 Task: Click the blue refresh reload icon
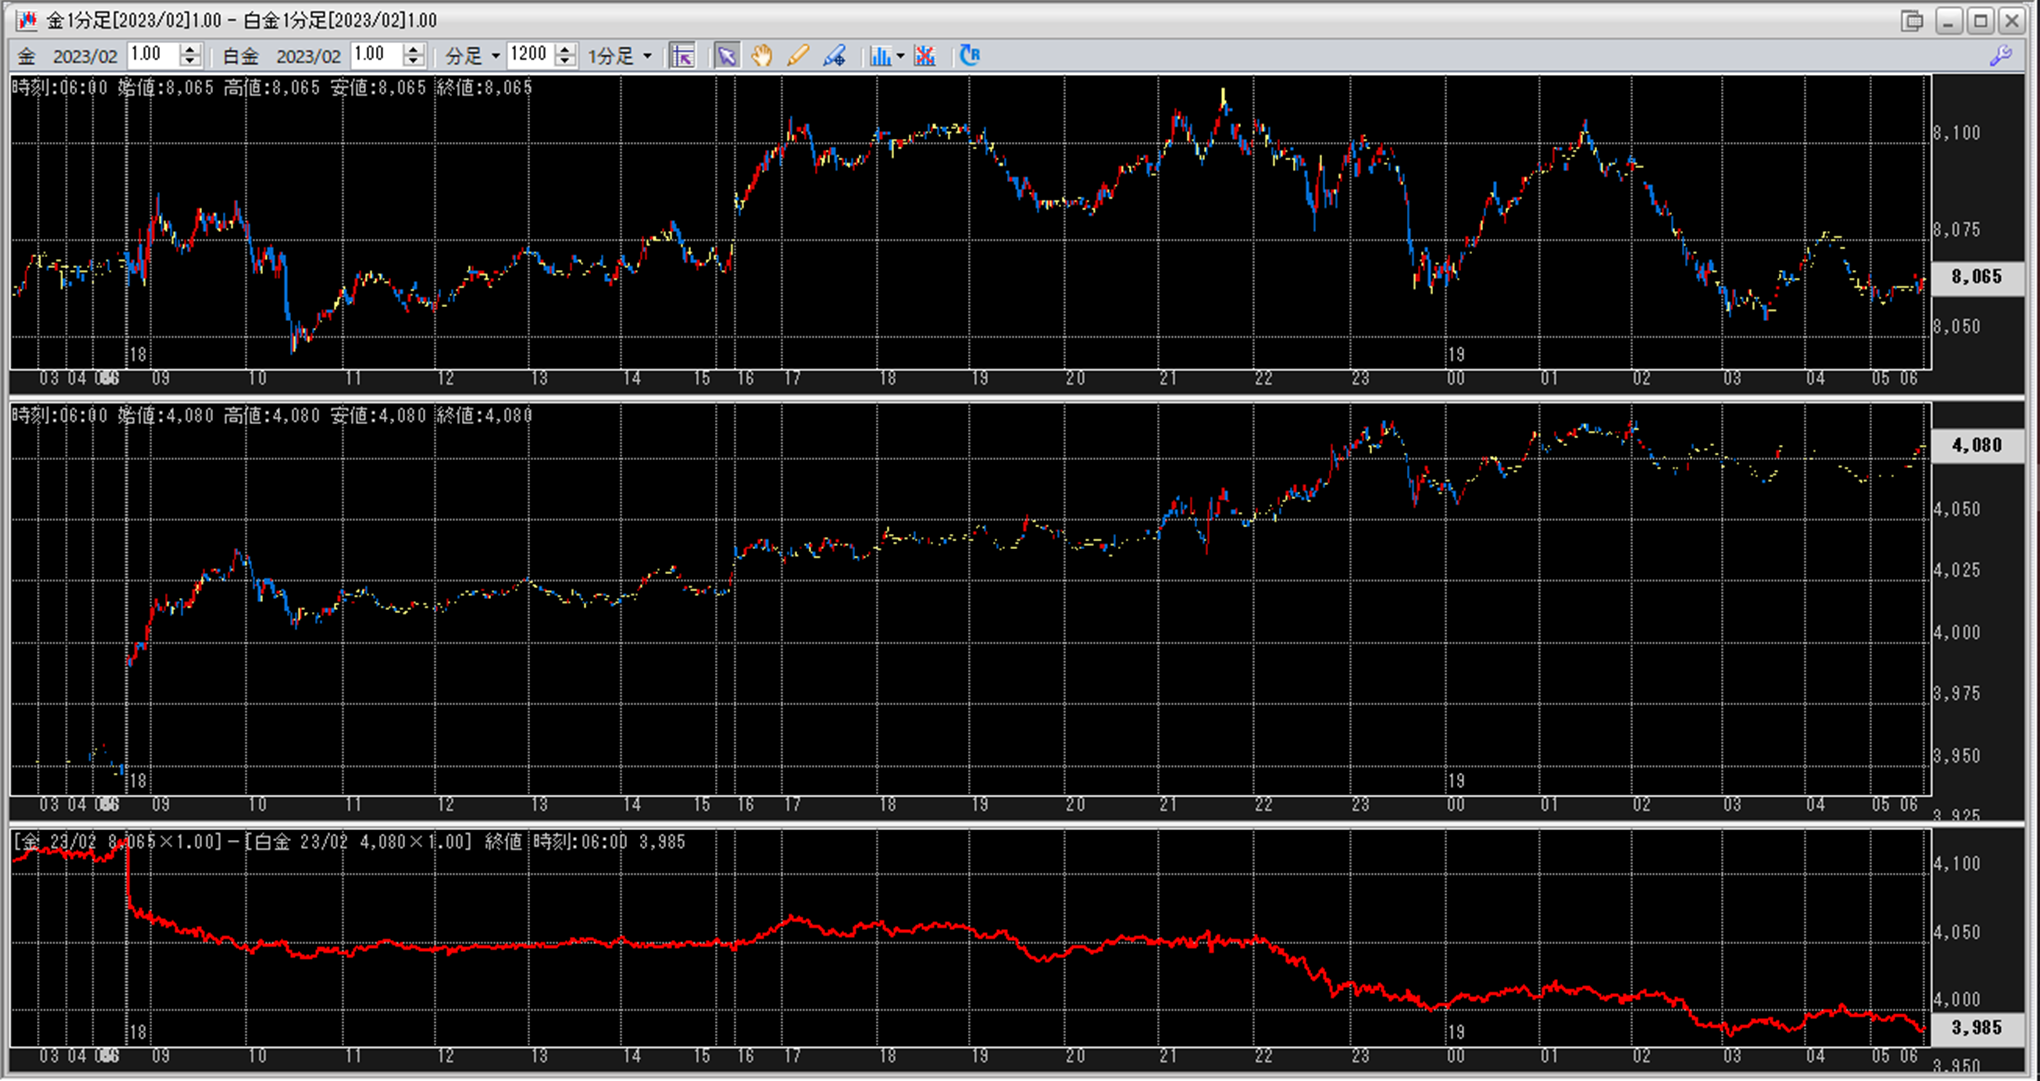click(970, 56)
